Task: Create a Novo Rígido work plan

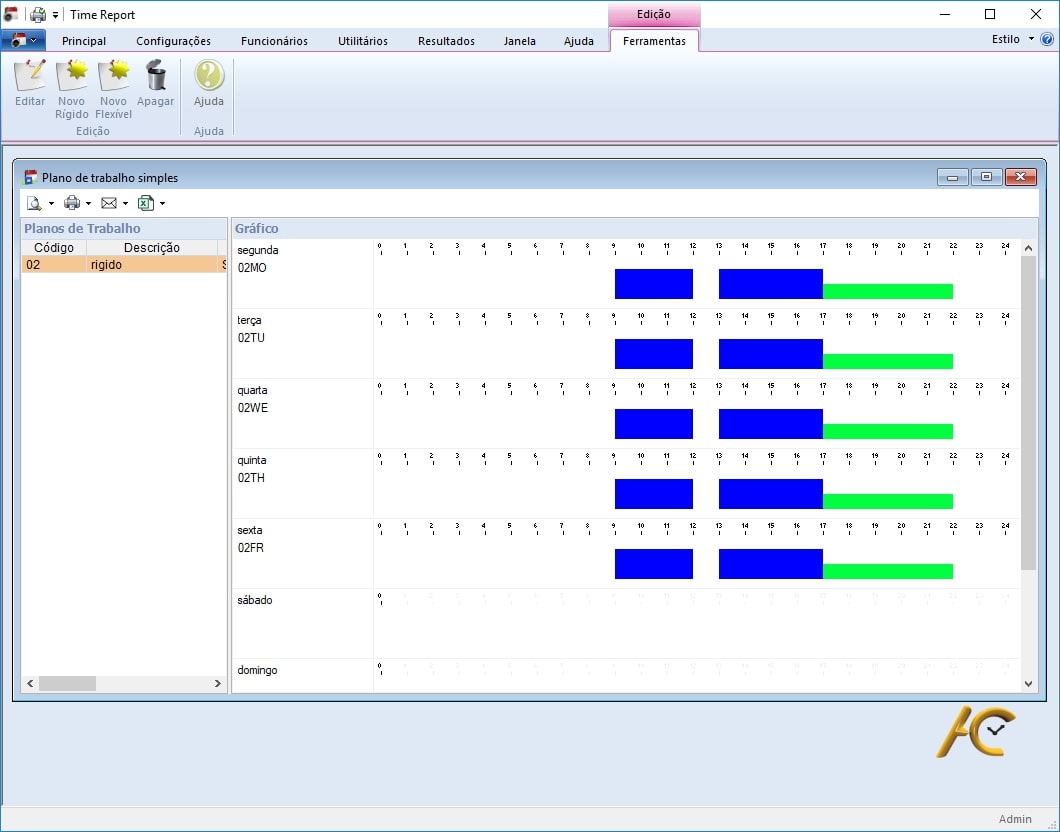Action: click(72, 77)
